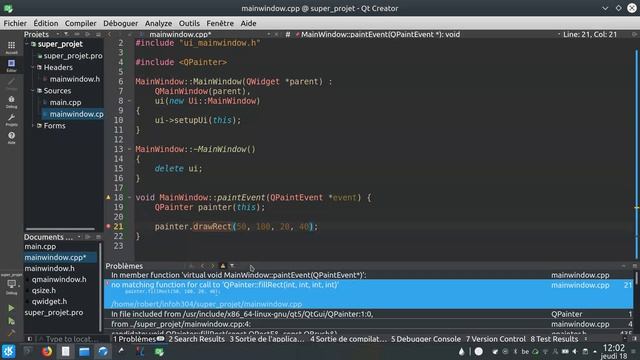Select main.cpp in open Documents list
The height and width of the screenshot is (360, 640).
(x=40, y=247)
